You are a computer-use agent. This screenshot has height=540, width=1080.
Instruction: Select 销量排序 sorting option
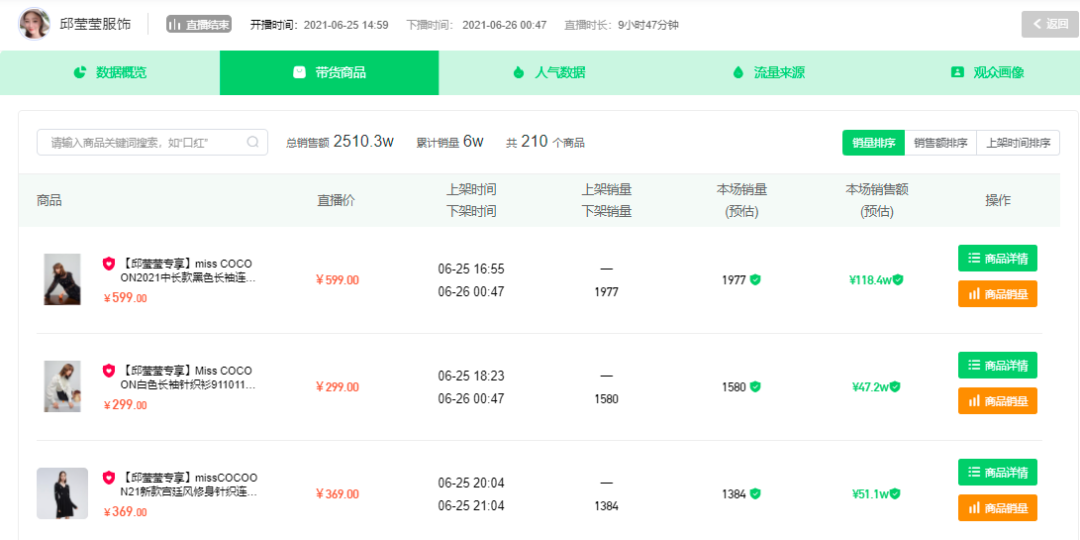873,143
